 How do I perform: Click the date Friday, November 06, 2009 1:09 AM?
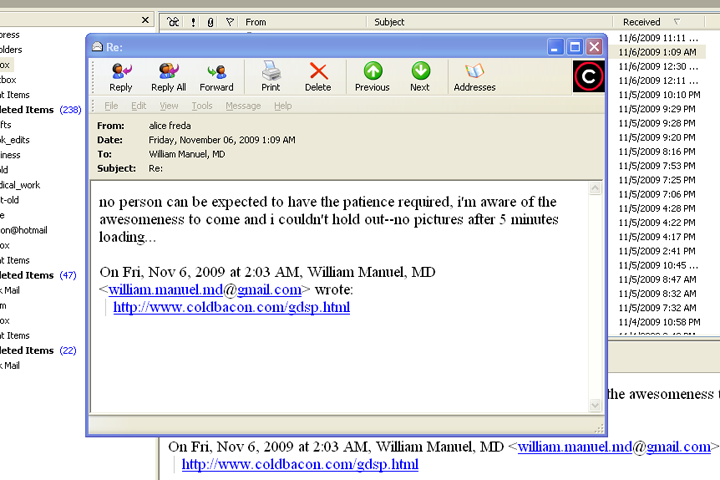(222, 140)
